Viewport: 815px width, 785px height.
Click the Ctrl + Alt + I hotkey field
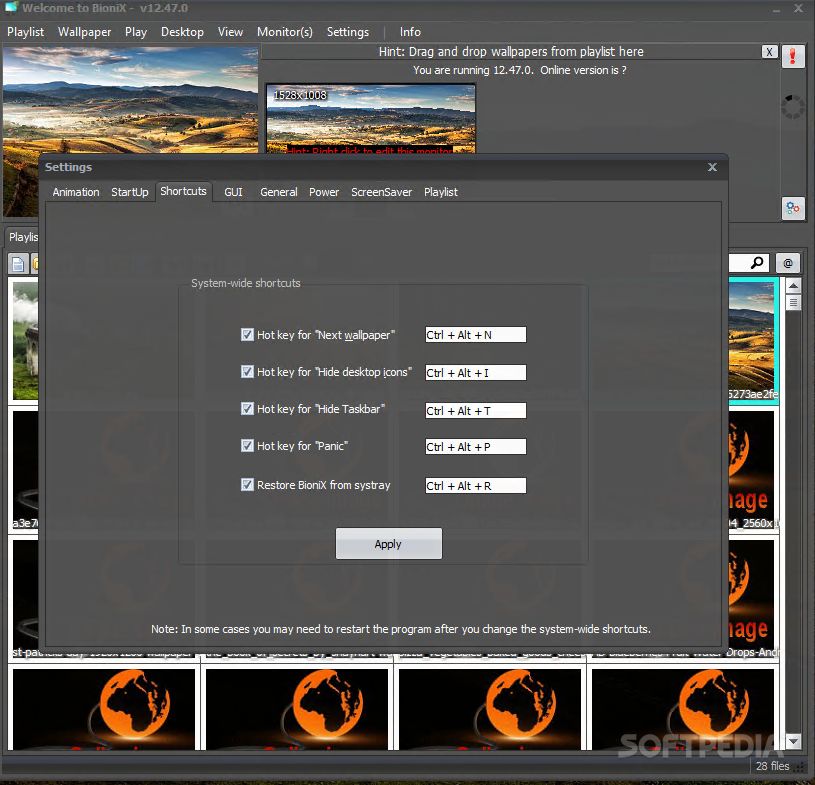[476, 372]
